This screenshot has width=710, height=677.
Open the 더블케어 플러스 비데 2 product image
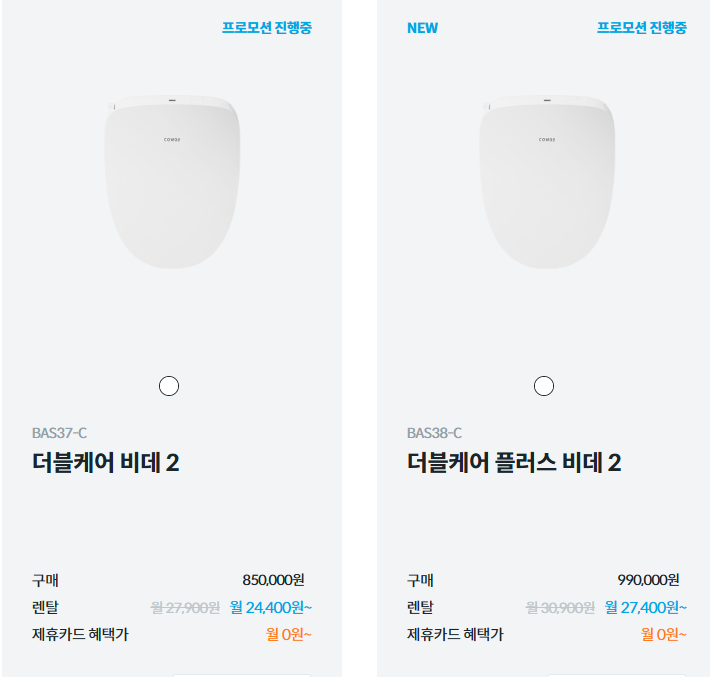[547, 182]
